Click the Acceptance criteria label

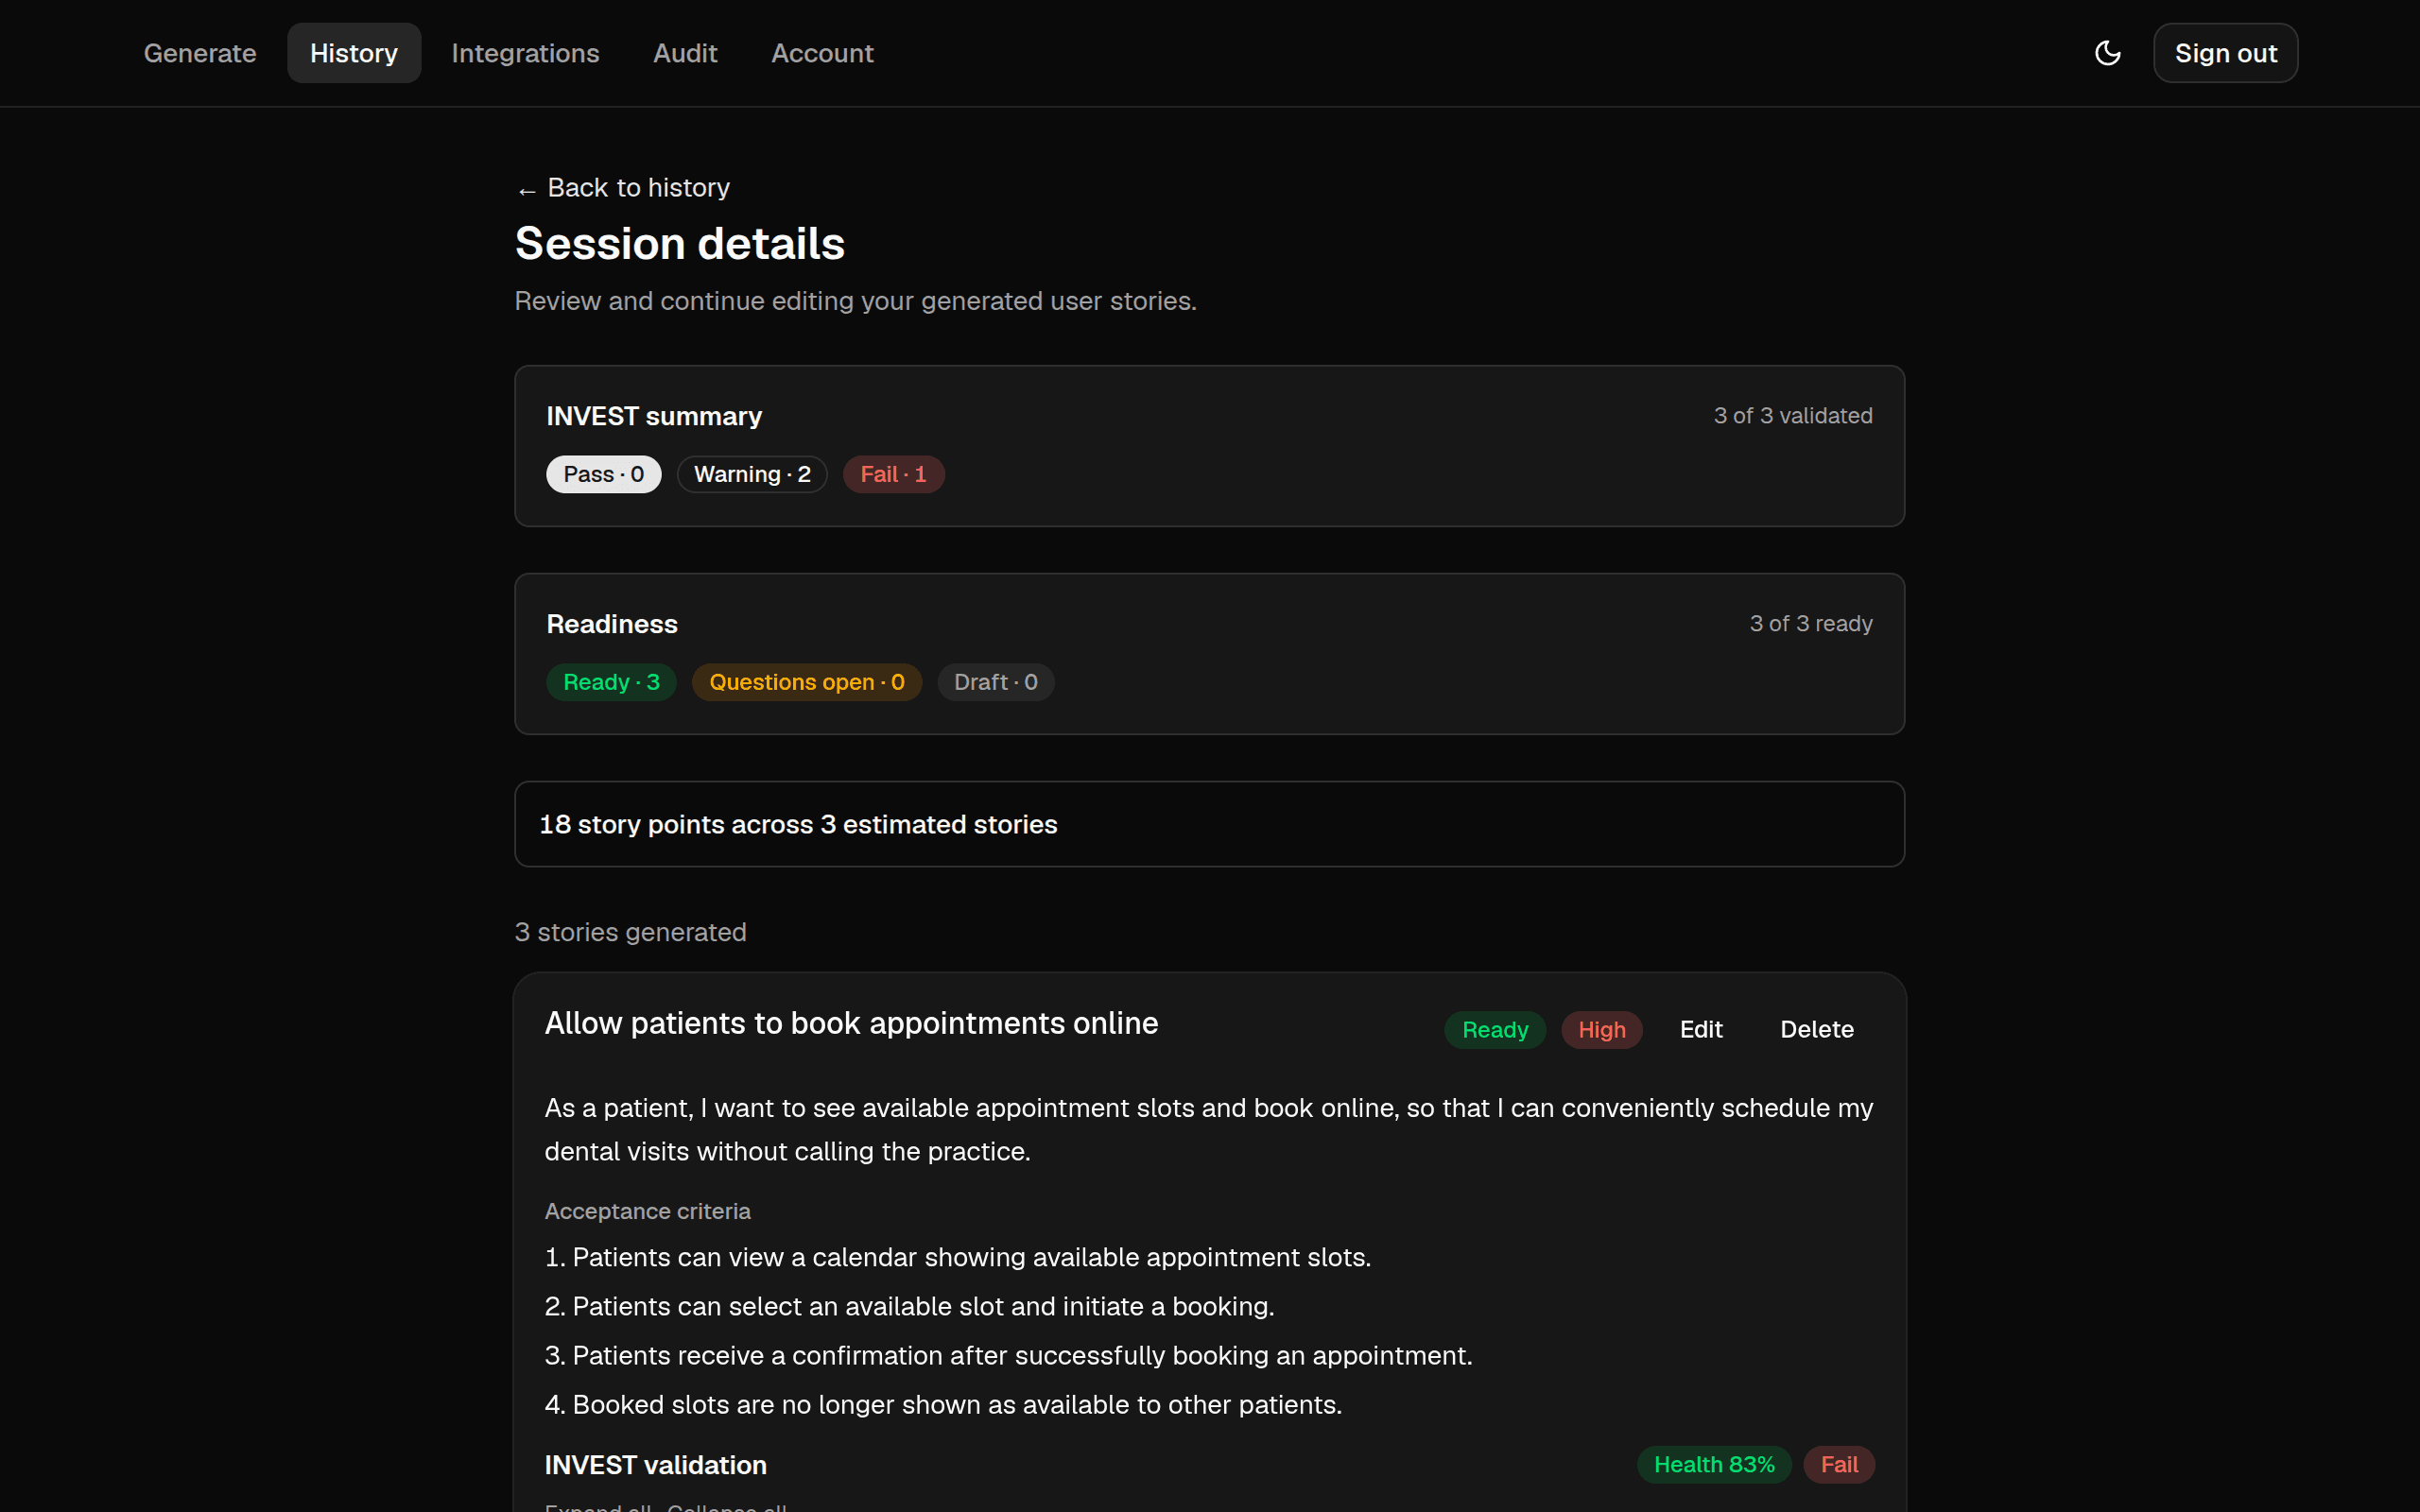click(647, 1211)
